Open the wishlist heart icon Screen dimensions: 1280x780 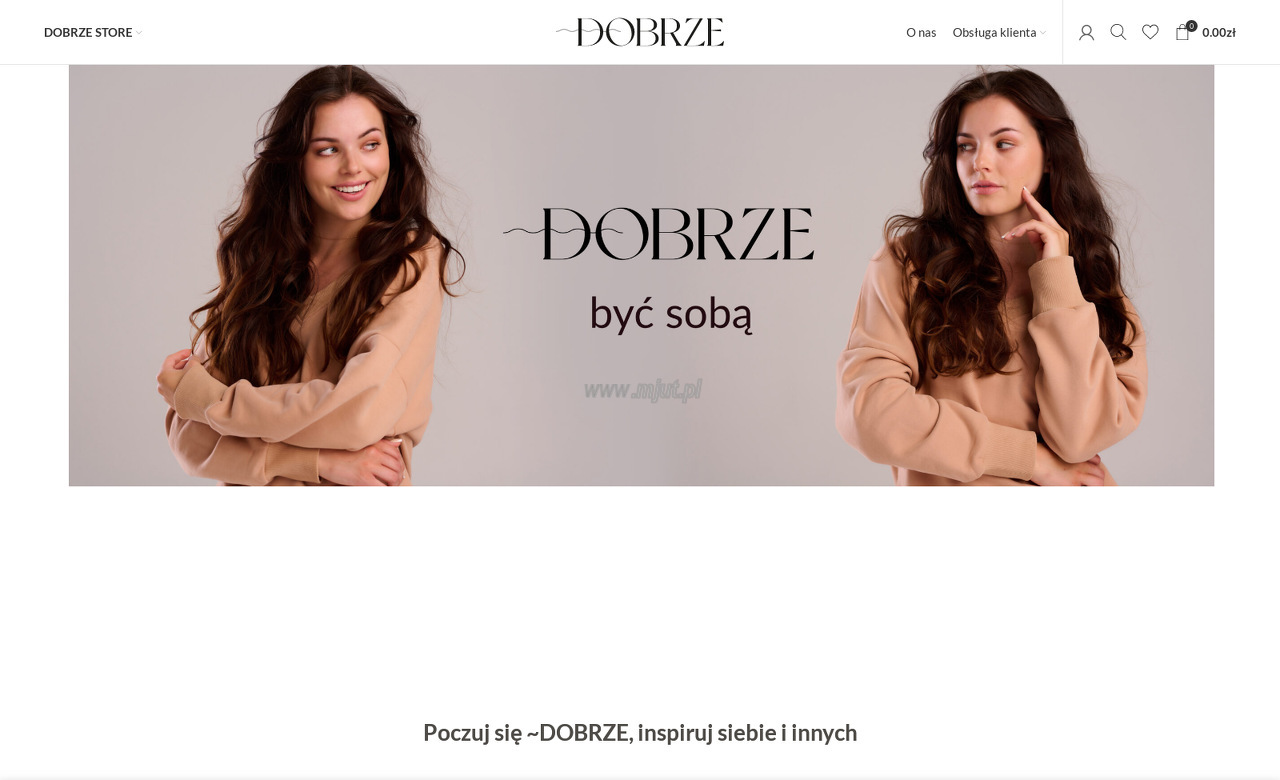(1150, 32)
